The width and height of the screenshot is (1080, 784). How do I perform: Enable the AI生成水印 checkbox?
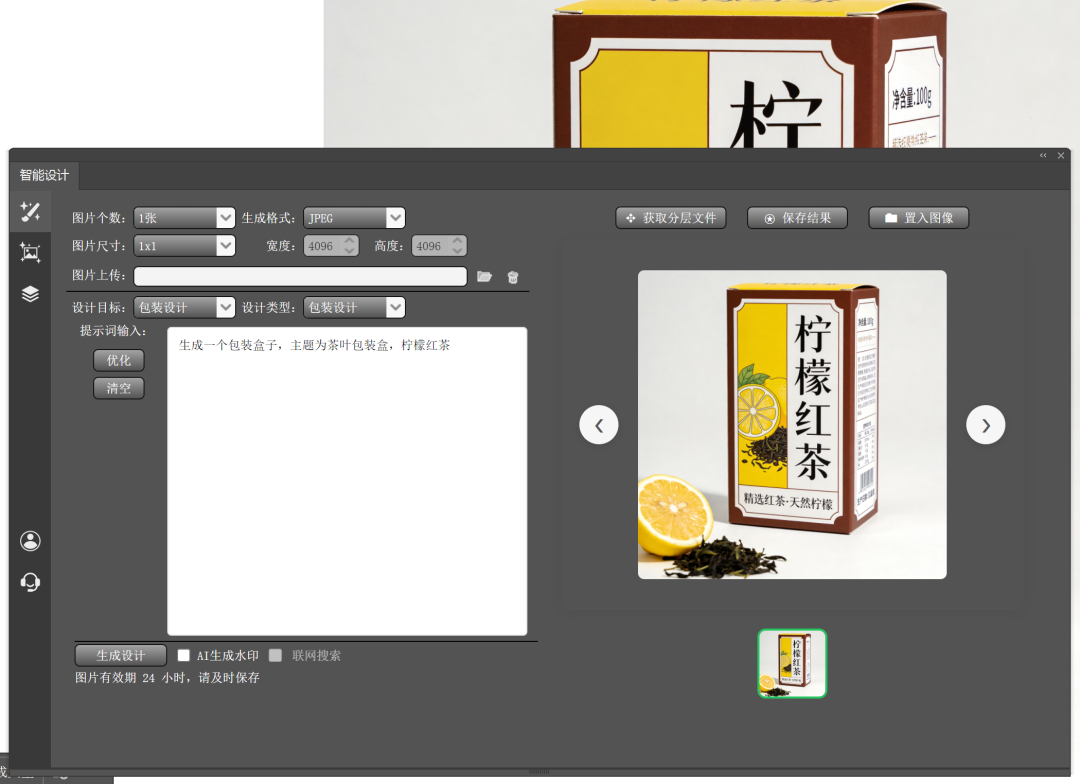[183, 655]
